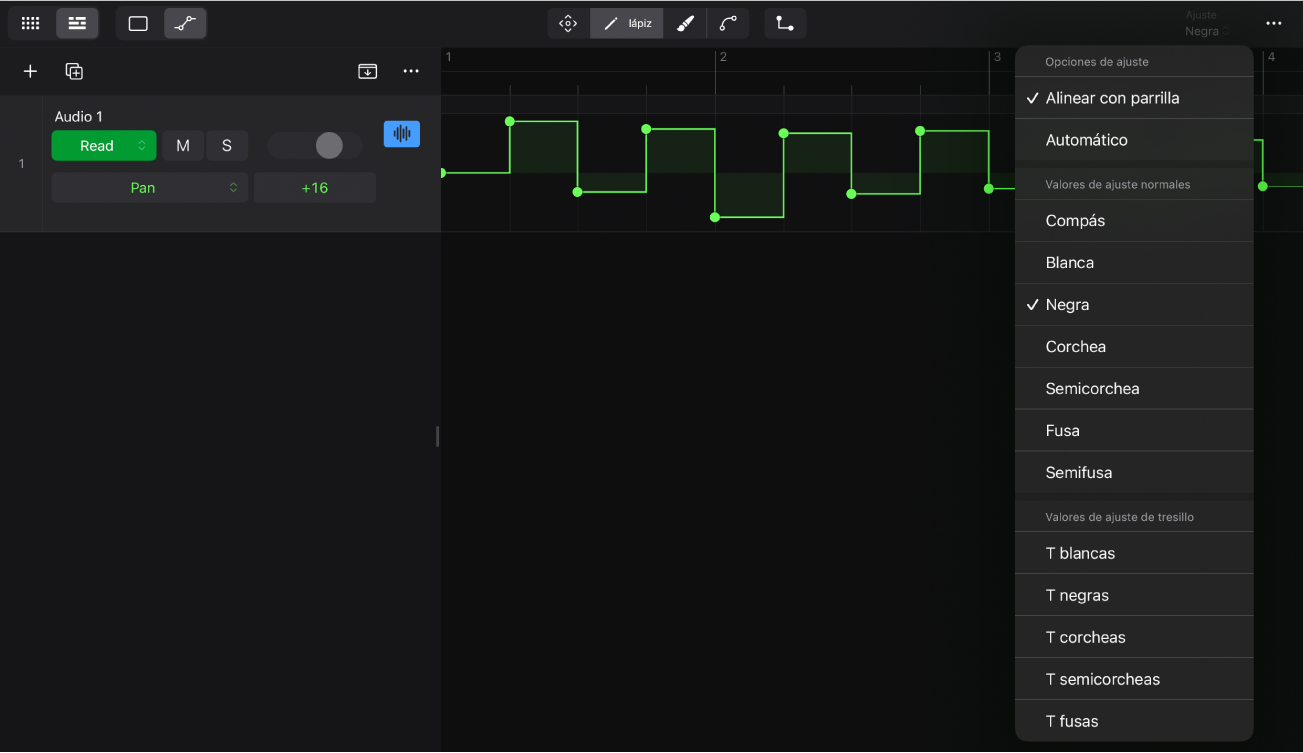The image size is (1303, 753).
Task: Select Fusa snap value
Action: pos(1134,431)
